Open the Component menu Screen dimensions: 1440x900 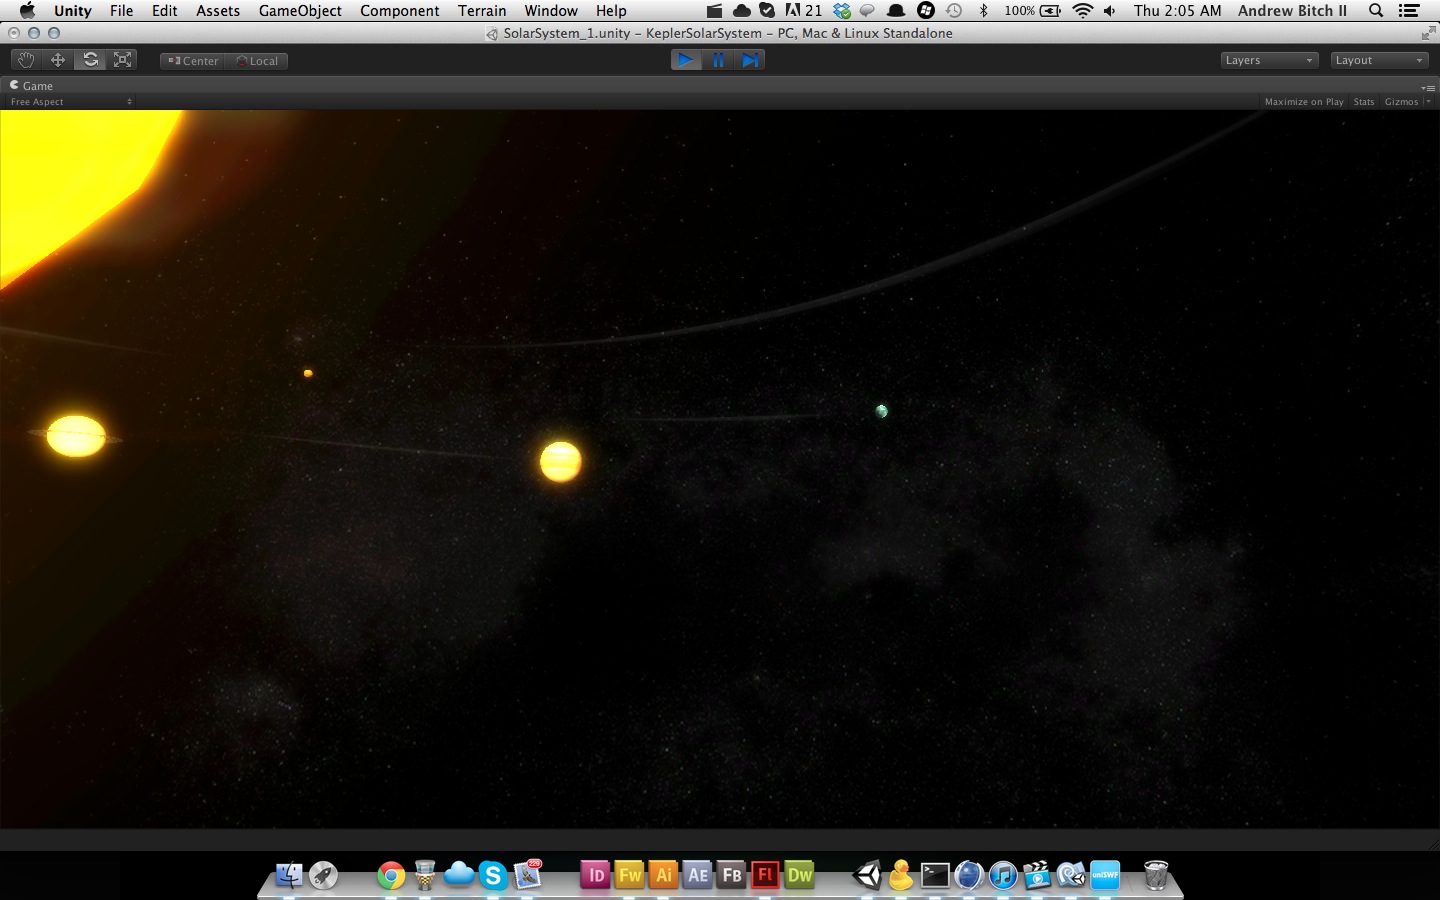tap(399, 11)
